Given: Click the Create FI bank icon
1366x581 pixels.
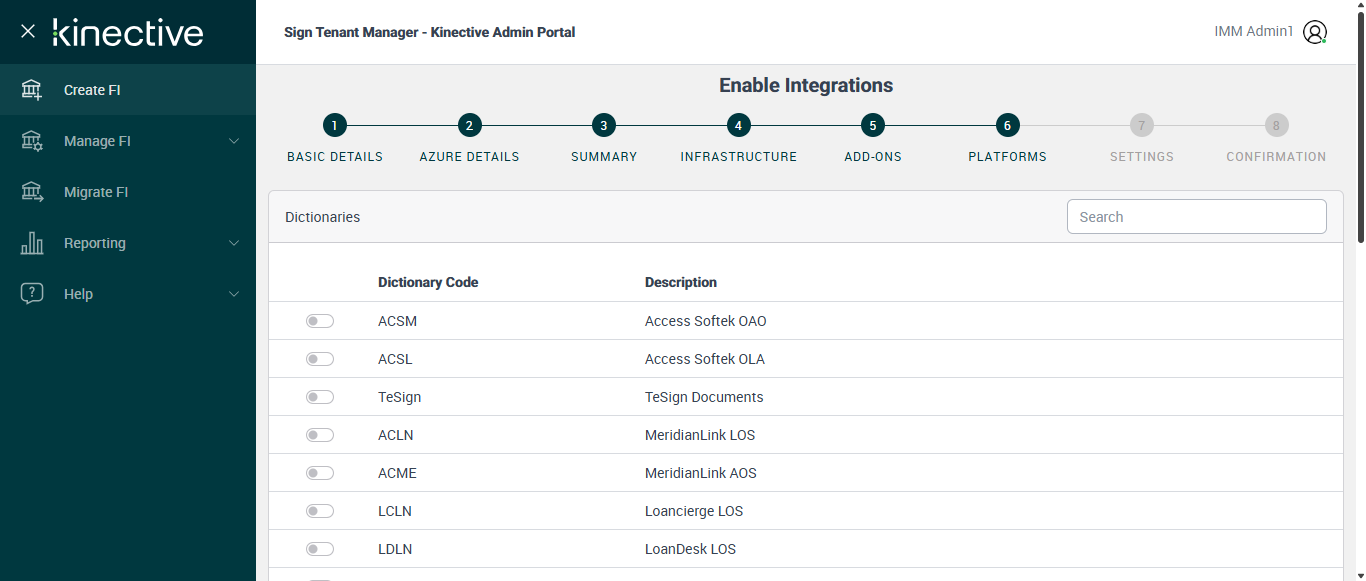Looking at the screenshot, I should tap(32, 90).
